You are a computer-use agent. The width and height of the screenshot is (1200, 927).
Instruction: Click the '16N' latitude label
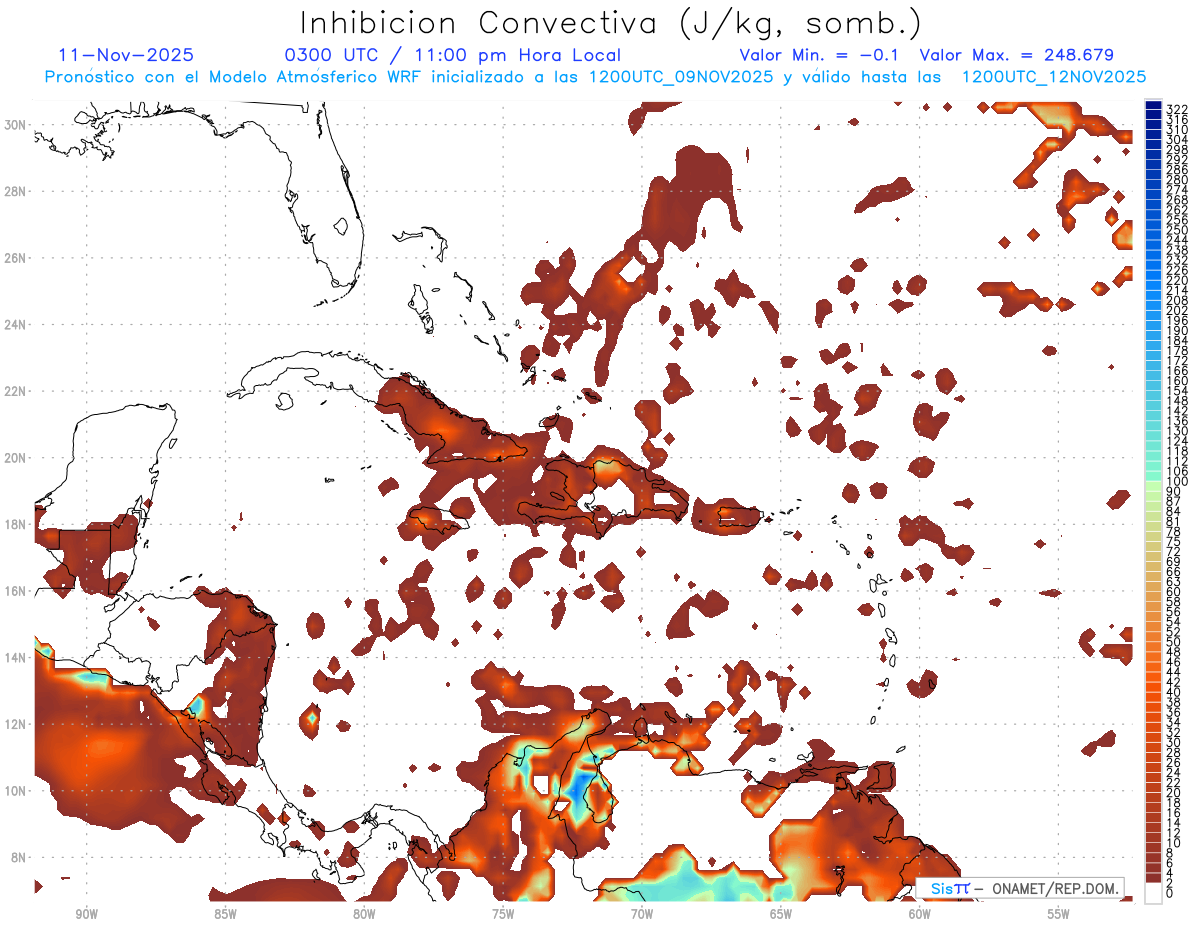(15, 591)
